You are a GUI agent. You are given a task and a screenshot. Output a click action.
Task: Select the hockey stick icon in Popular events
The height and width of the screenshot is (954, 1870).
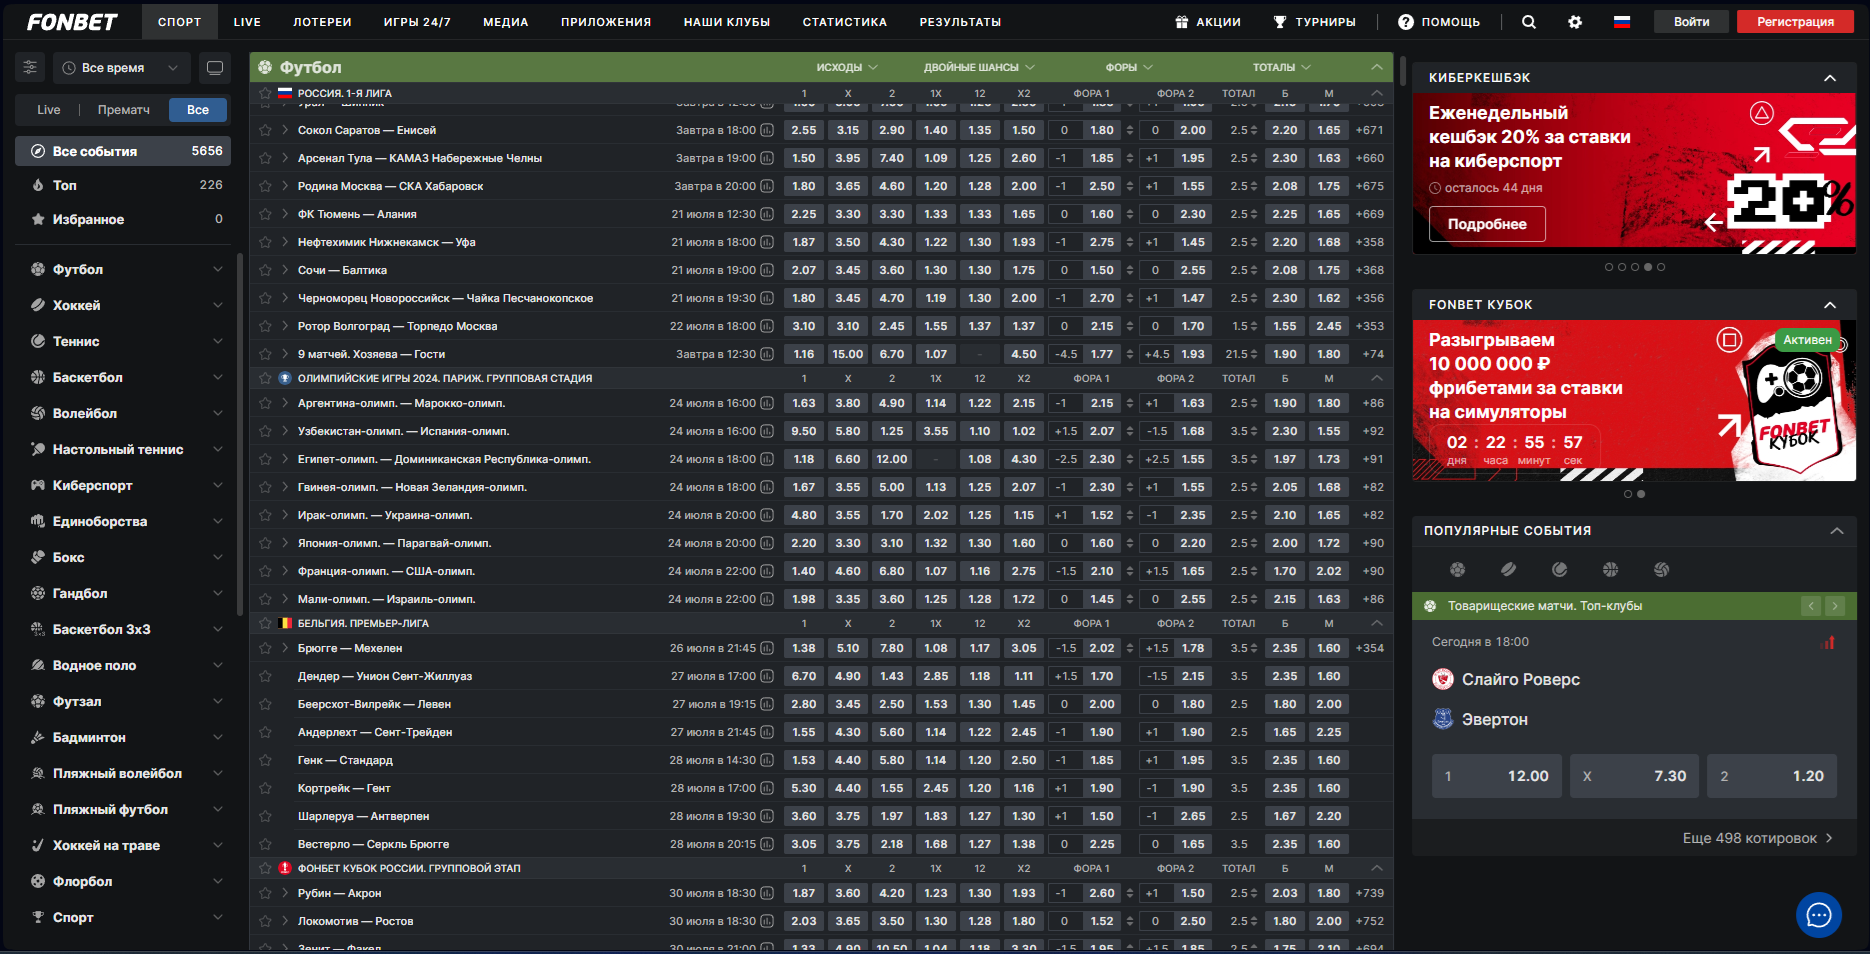(x=1509, y=569)
